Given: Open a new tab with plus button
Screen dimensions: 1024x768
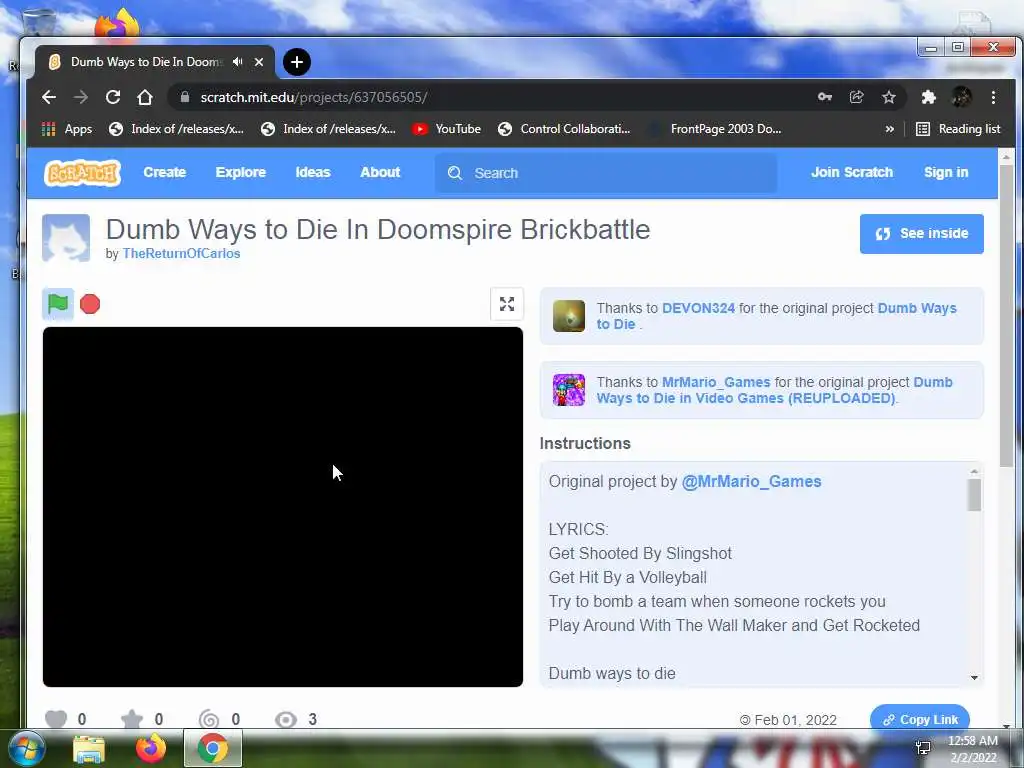Looking at the screenshot, I should (297, 62).
